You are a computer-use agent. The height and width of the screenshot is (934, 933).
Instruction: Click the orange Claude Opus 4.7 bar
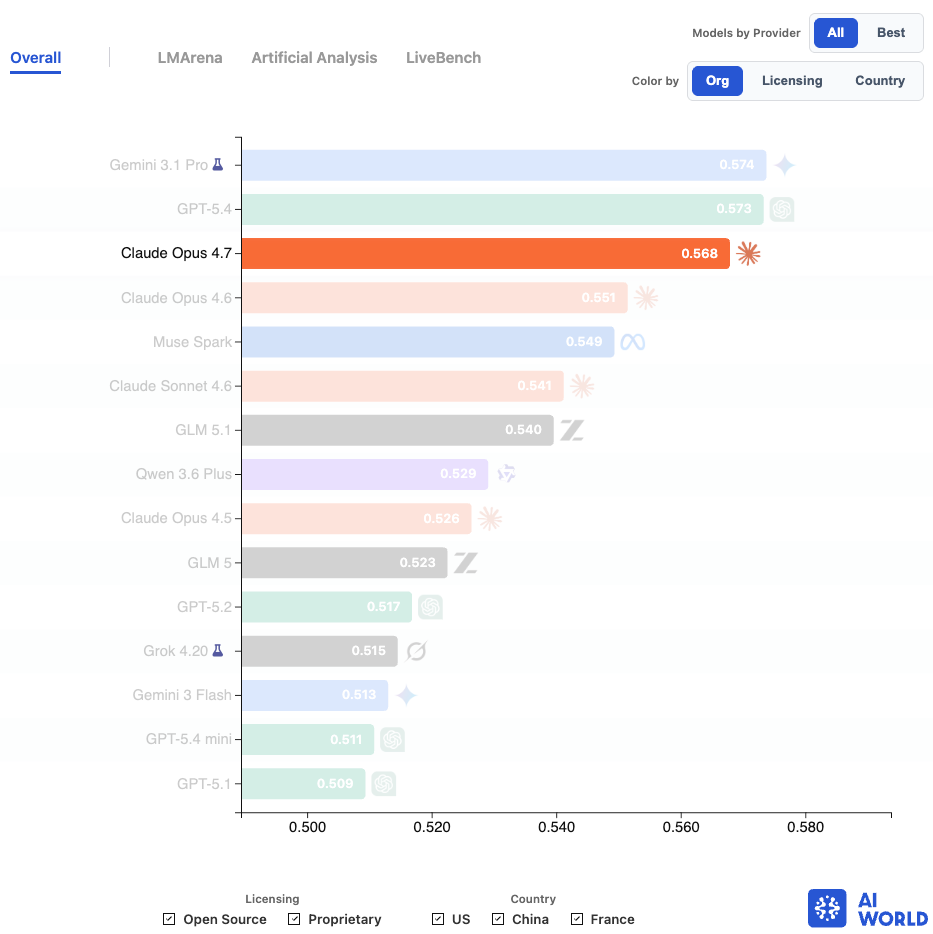pyautogui.click(x=486, y=254)
